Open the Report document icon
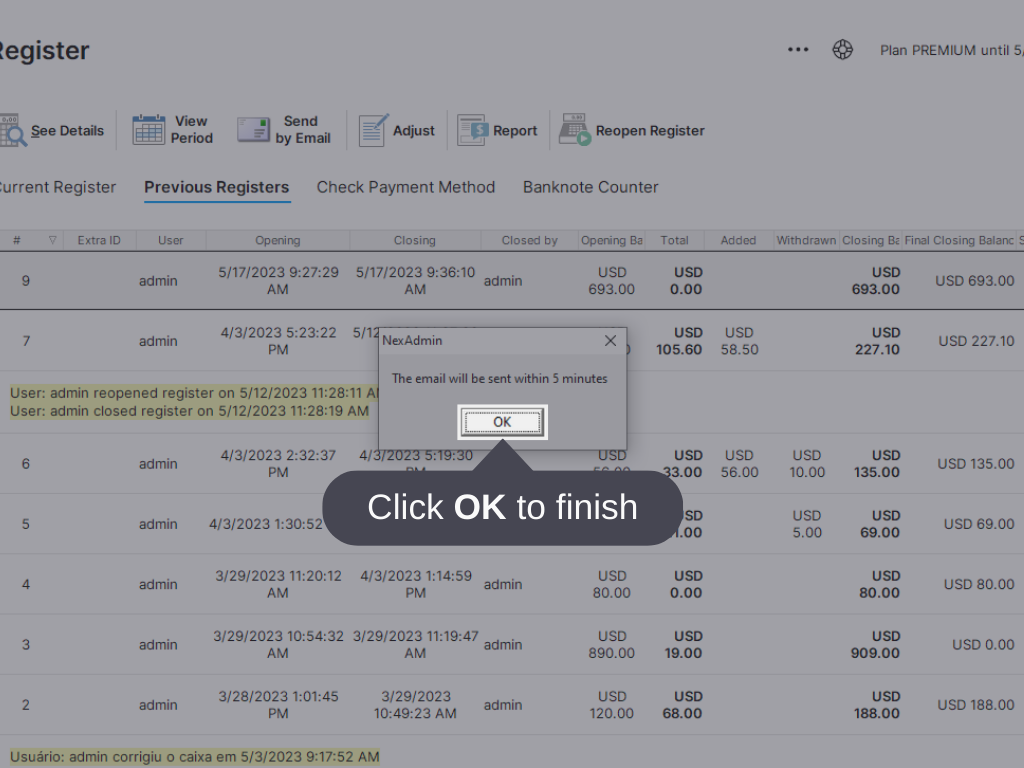Image resolution: width=1024 pixels, height=768 pixels. coord(471,130)
